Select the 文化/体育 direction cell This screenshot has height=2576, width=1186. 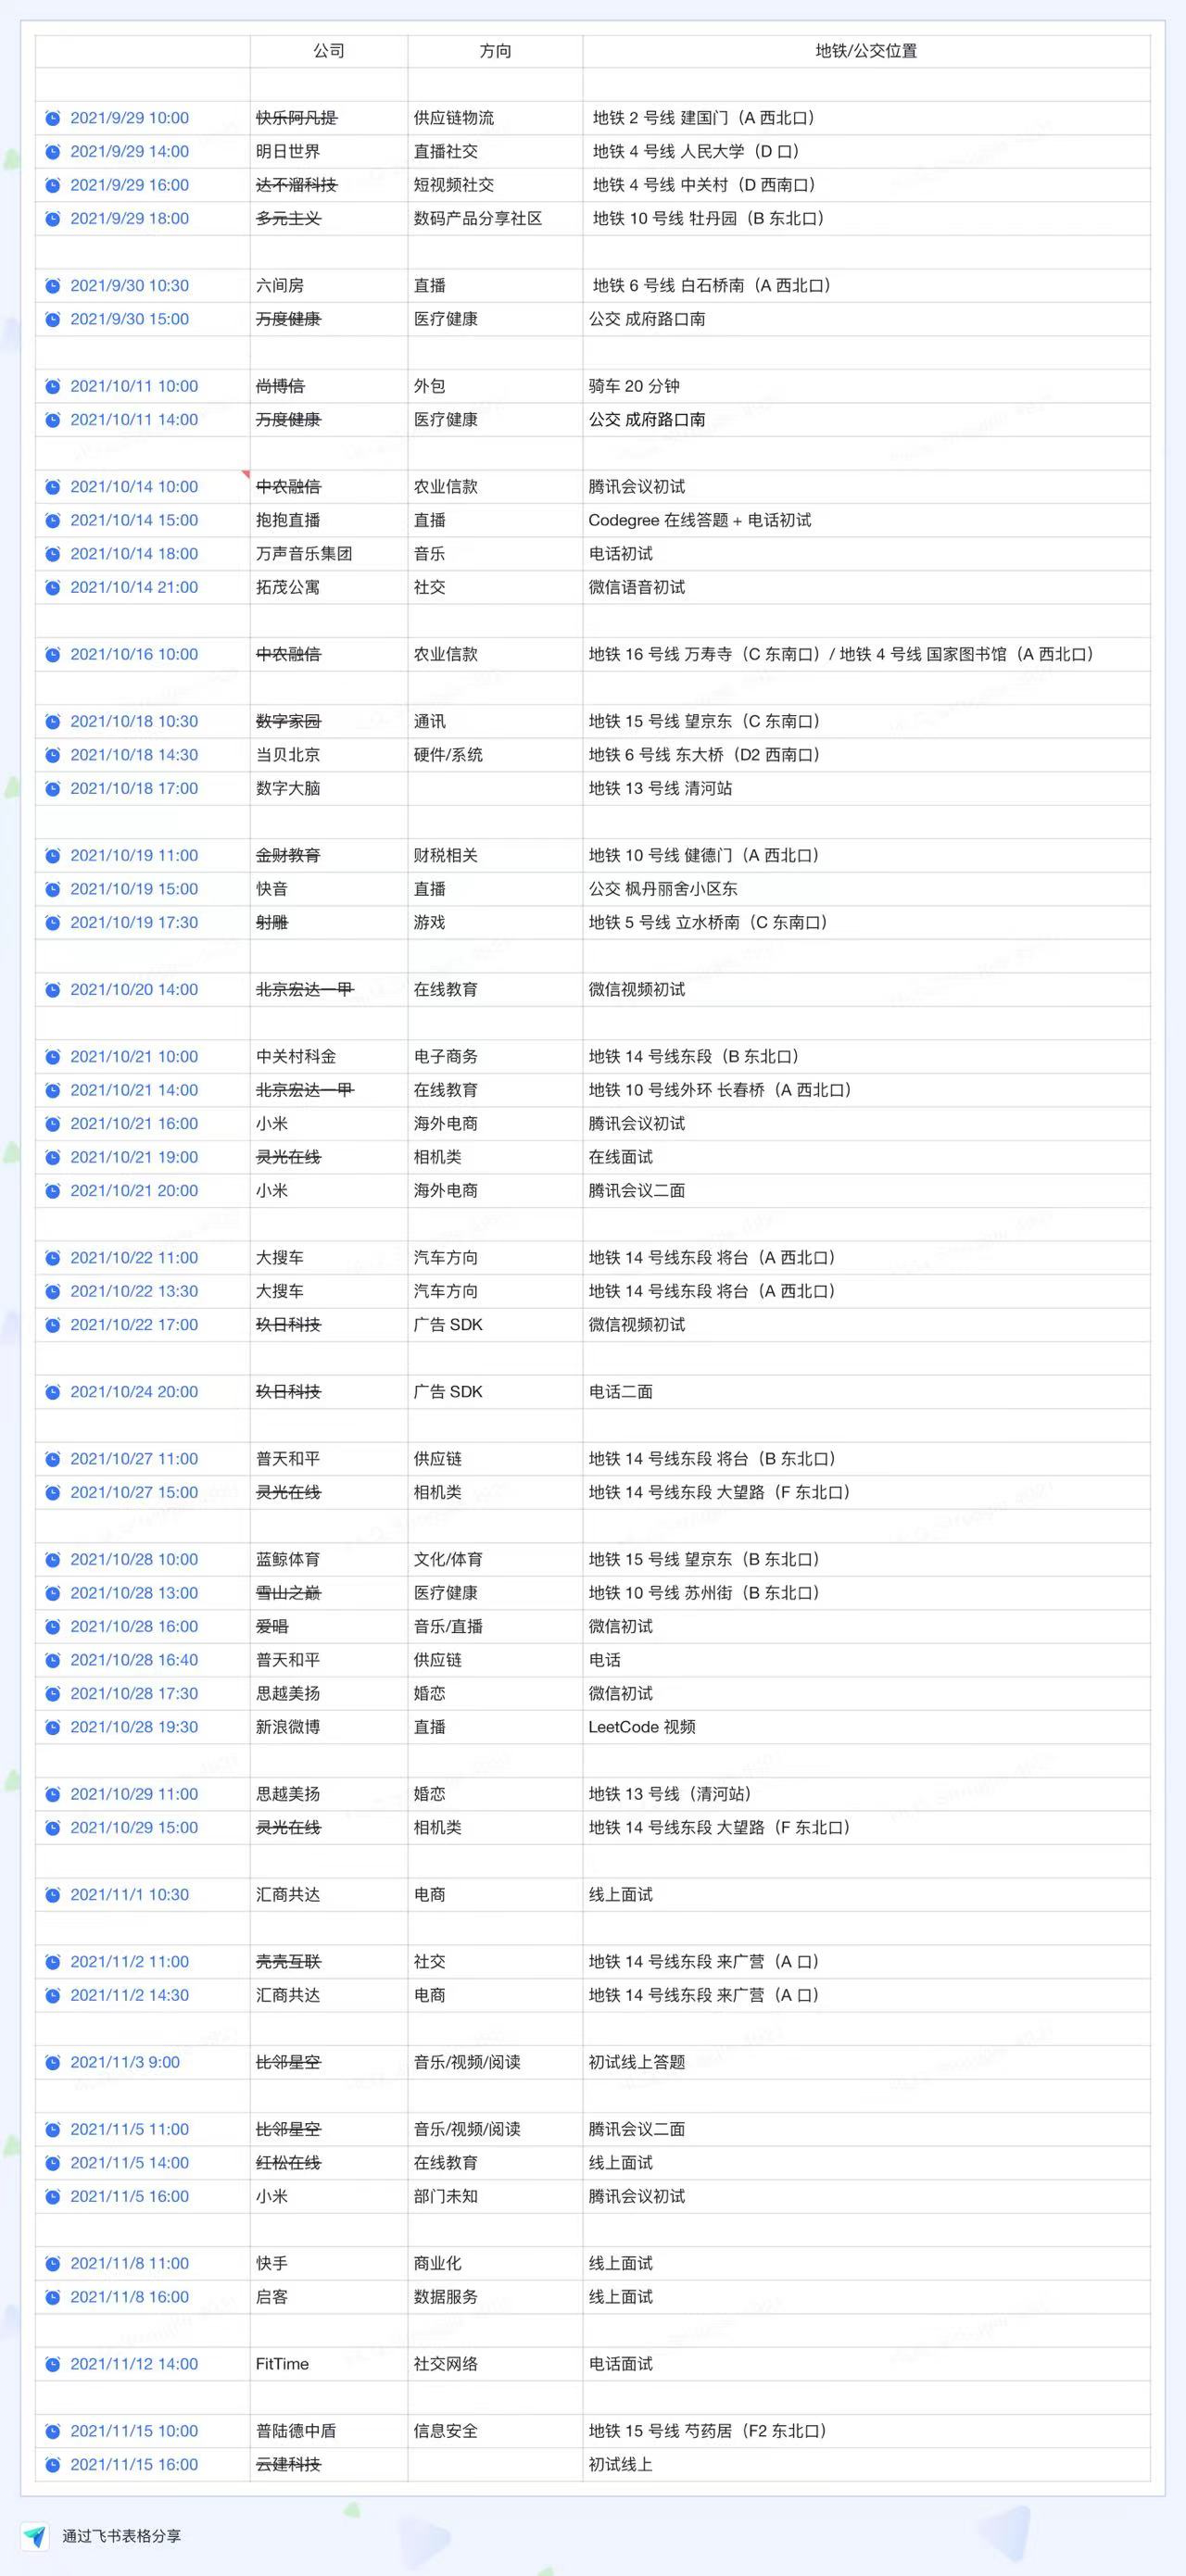(x=495, y=1560)
